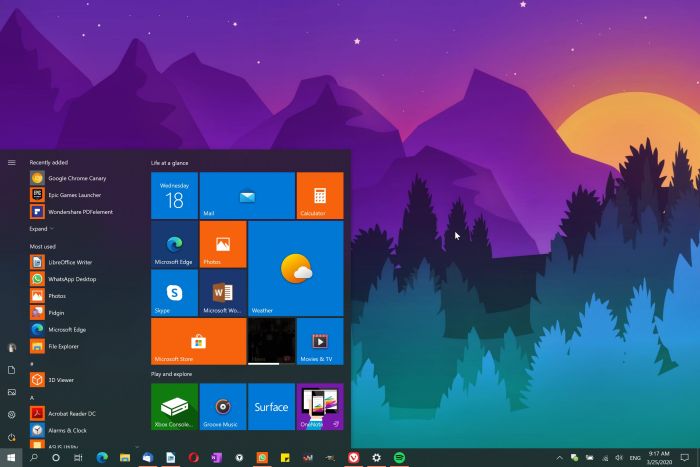Launch Google Chrome Canary from Recently added
This screenshot has height=467, width=700.
click(x=78, y=178)
